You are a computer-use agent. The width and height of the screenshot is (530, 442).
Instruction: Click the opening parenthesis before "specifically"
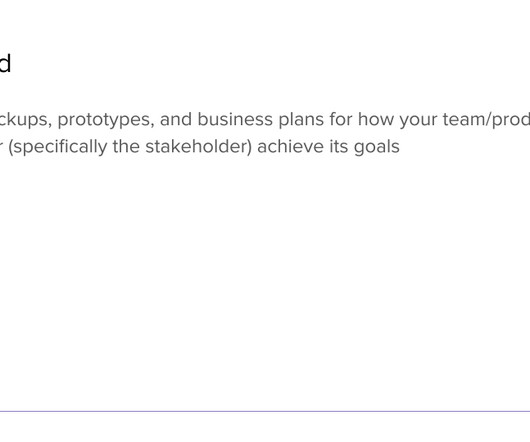[x=10, y=147]
